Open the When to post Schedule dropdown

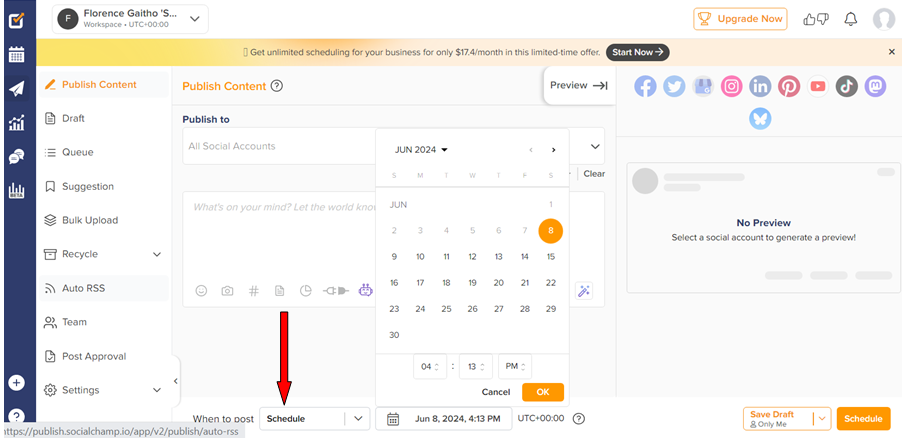(315, 418)
